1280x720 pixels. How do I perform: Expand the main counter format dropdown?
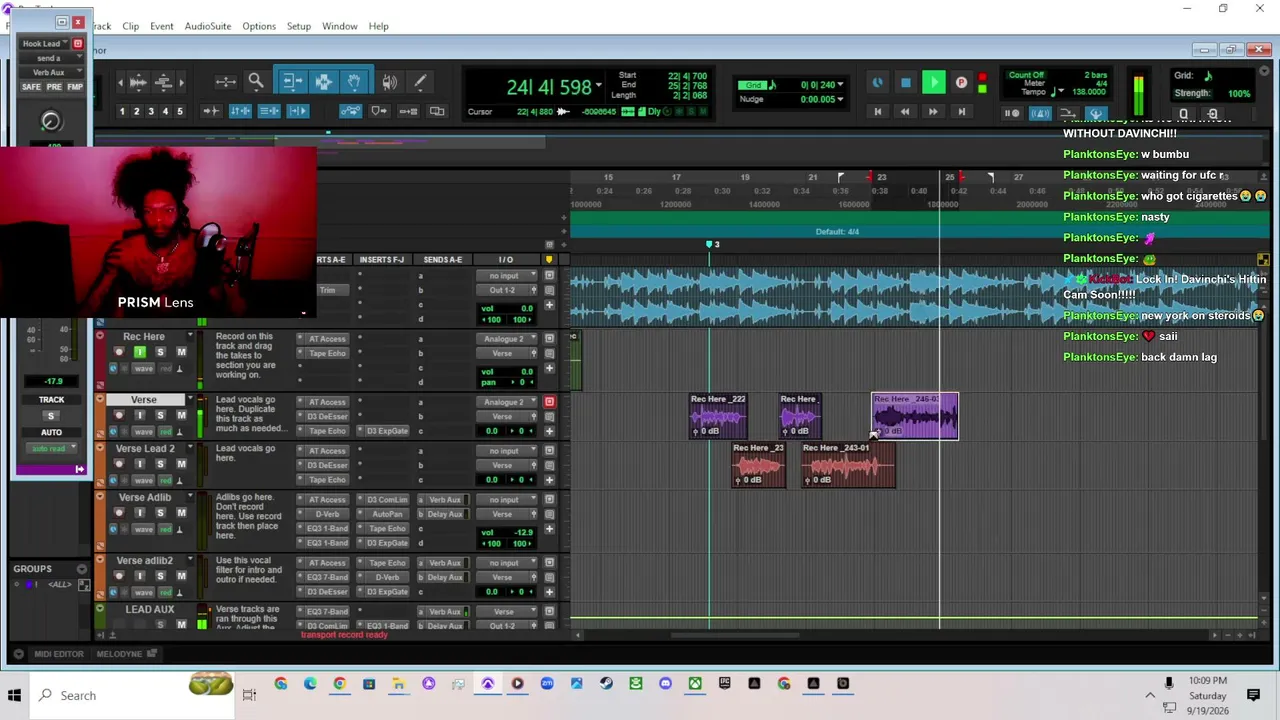coord(599,86)
